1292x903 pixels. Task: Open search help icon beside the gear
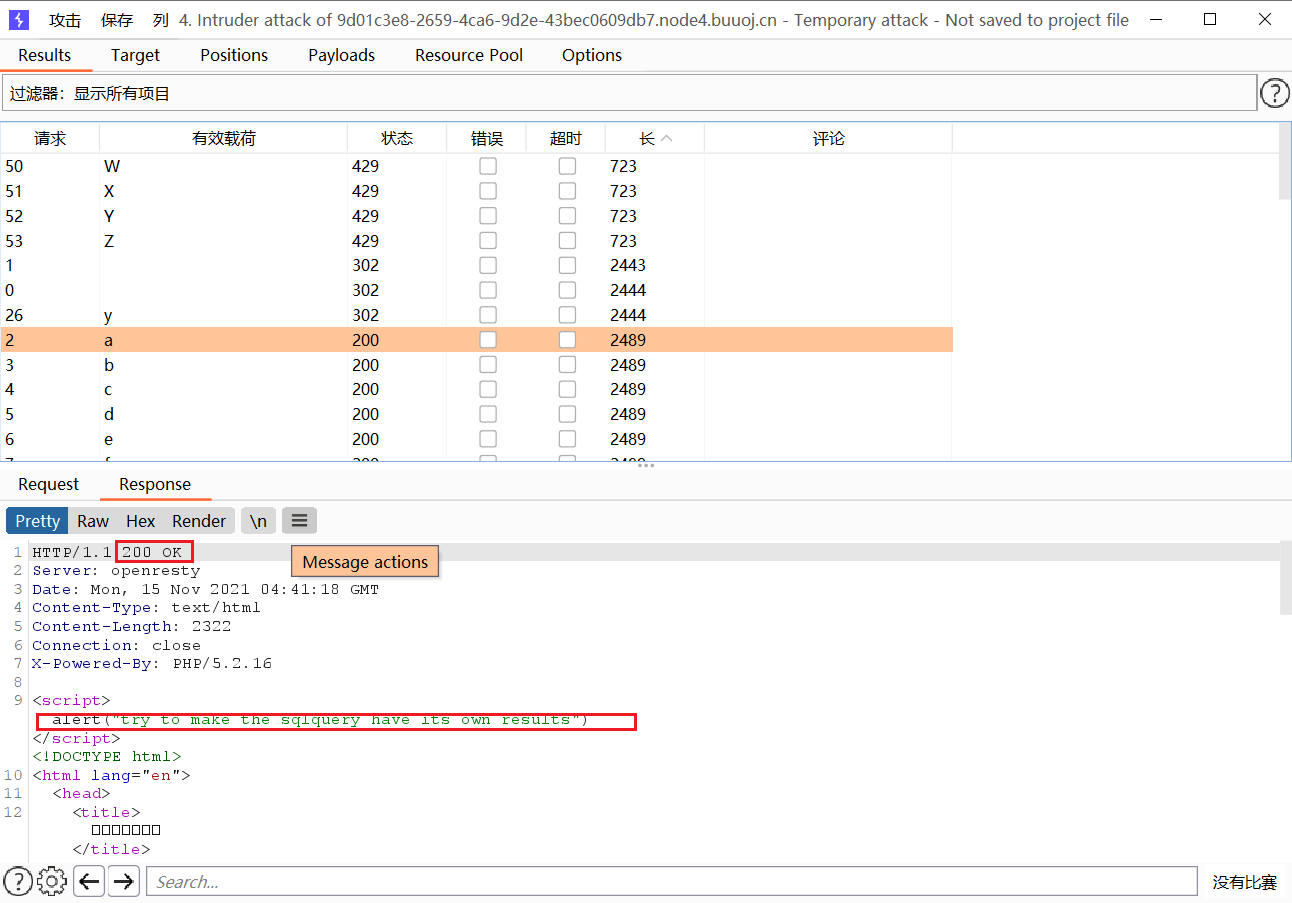coord(18,881)
